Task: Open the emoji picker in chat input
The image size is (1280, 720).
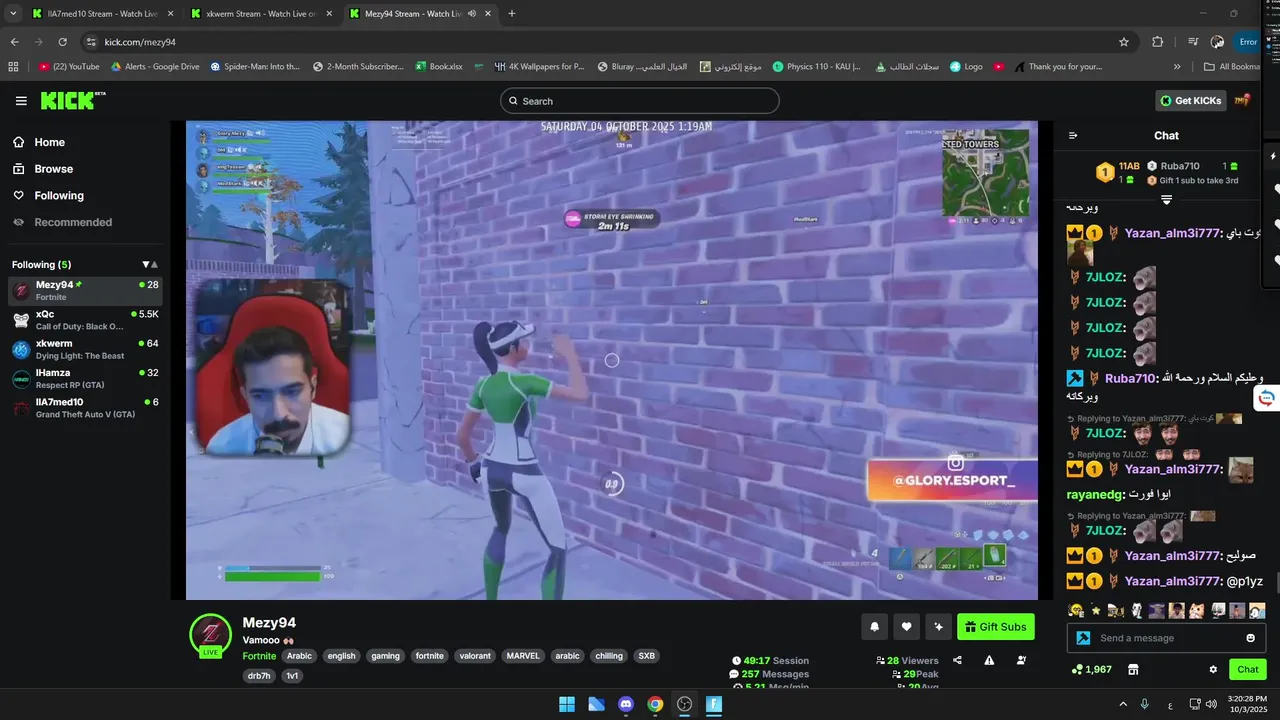Action: [x=1250, y=638]
